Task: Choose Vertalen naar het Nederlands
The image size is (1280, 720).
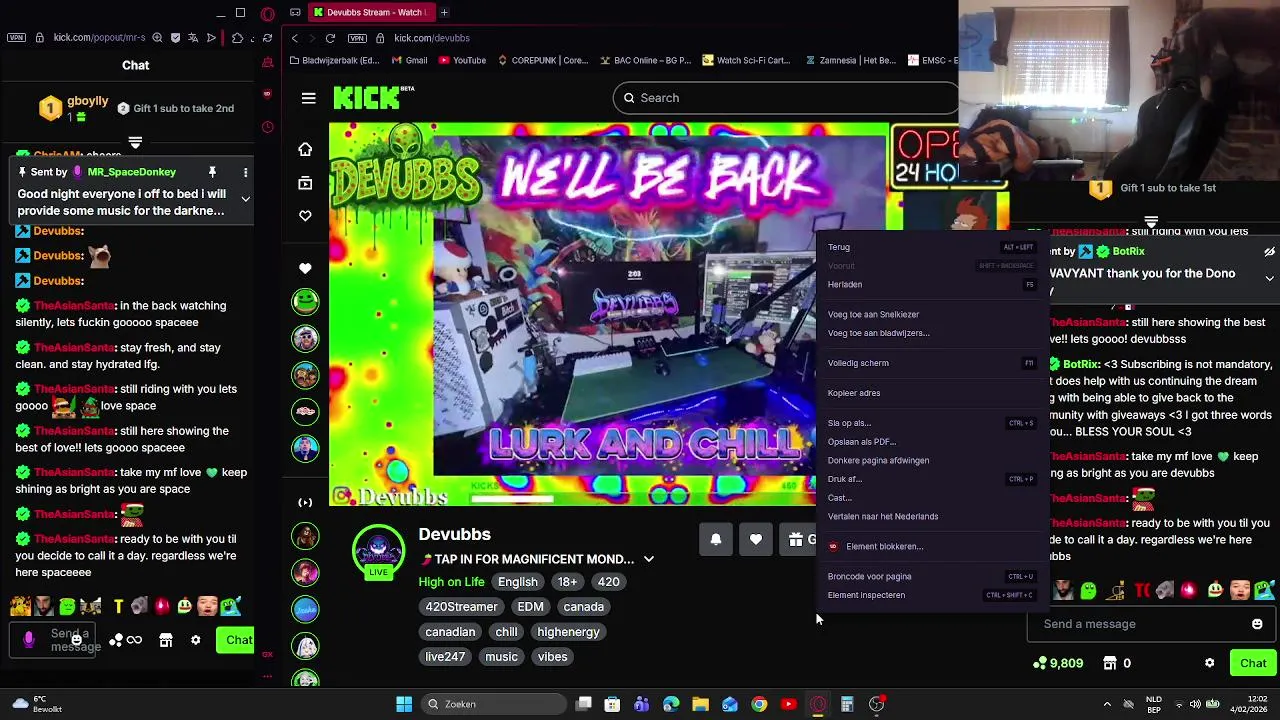Action: (931, 516)
